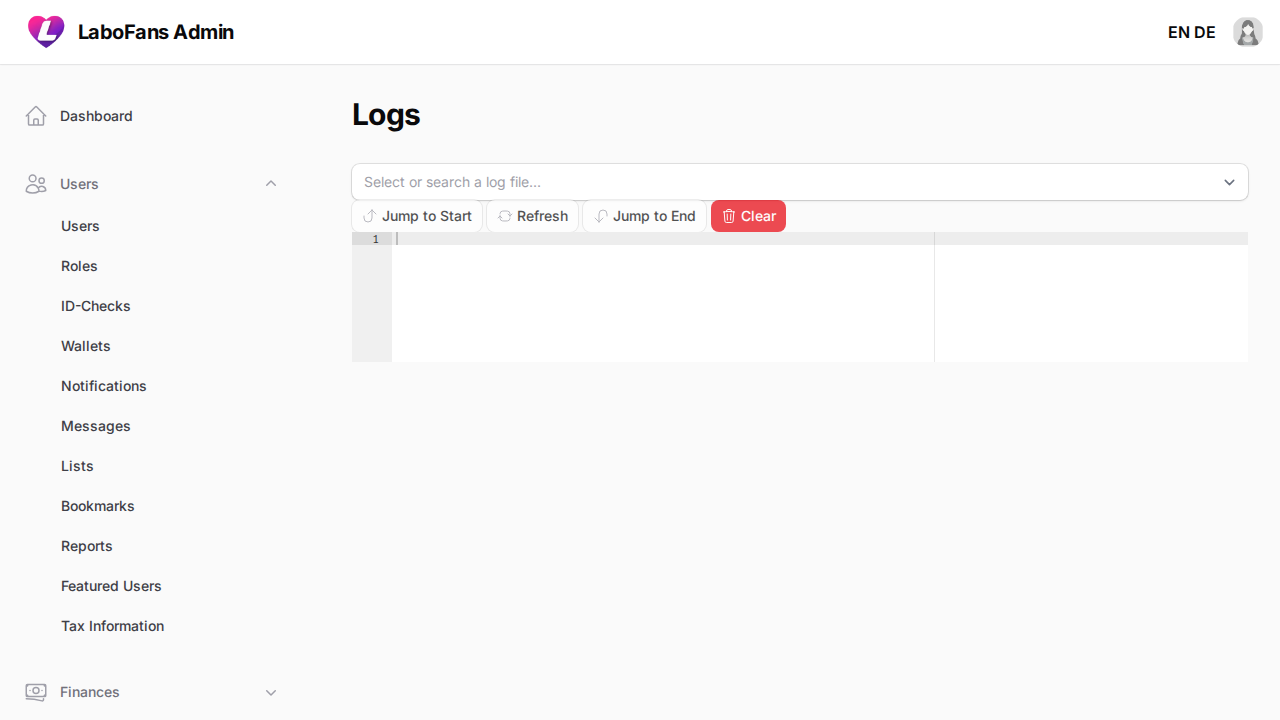Open Notifications in sidebar
1280x720 pixels.
point(104,386)
